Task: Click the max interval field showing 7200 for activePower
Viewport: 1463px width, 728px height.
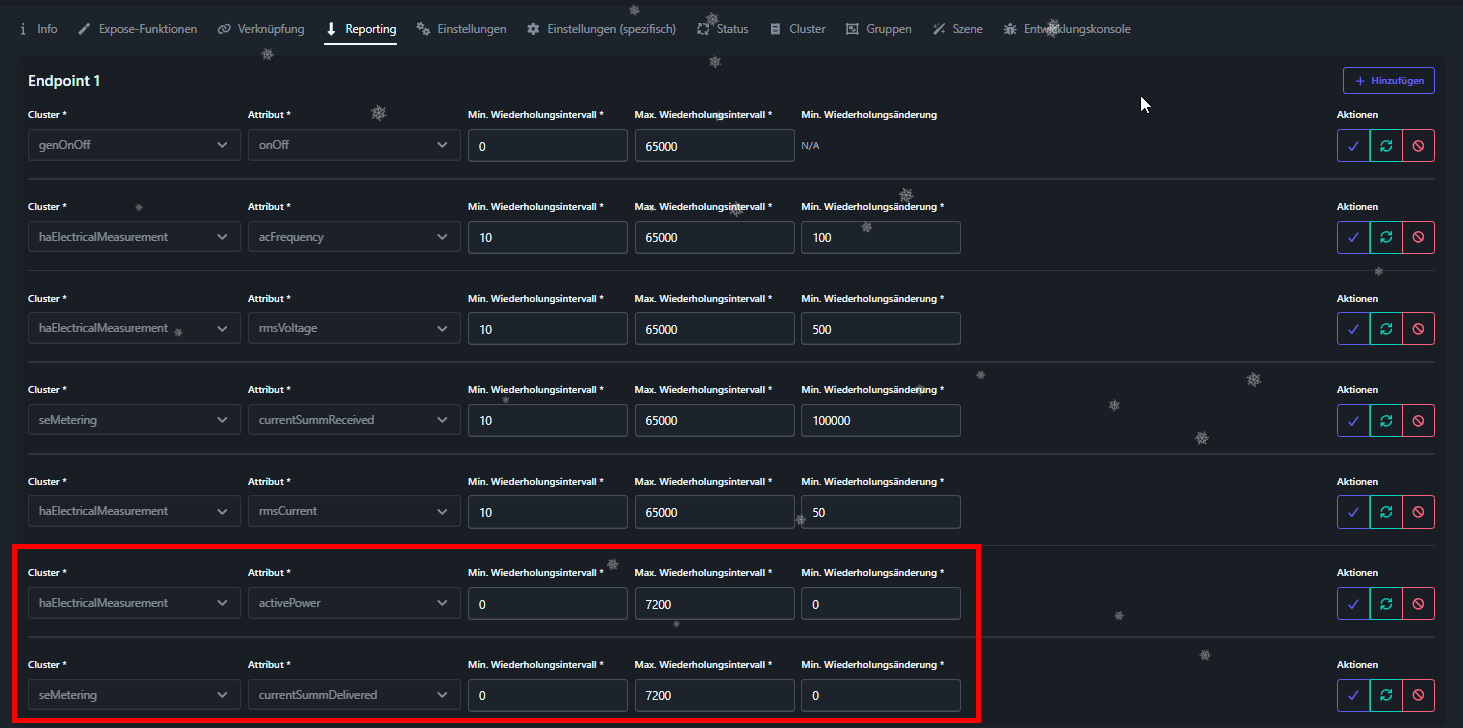Action: pos(714,604)
